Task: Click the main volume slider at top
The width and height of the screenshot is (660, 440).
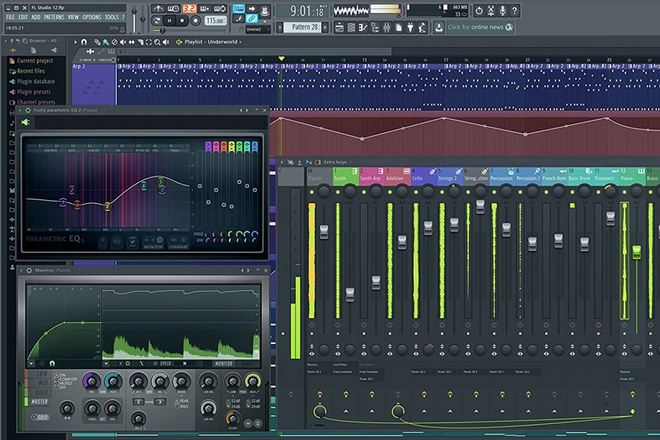Action: click(134, 19)
